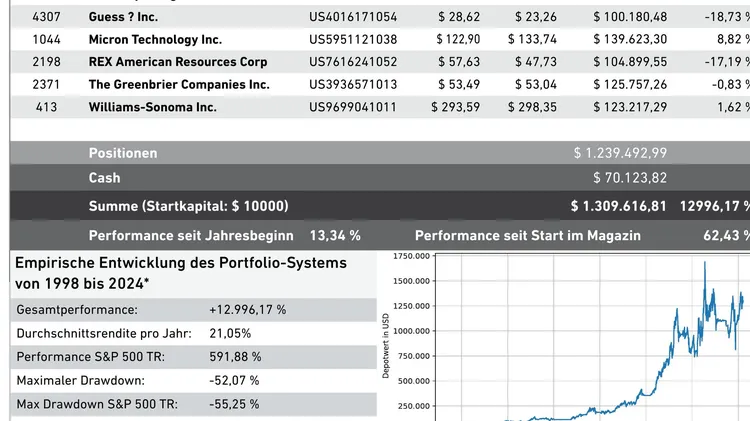Click the Cash label
The image size is (750, 421).
pyautogui.click(x=104, y=178)
